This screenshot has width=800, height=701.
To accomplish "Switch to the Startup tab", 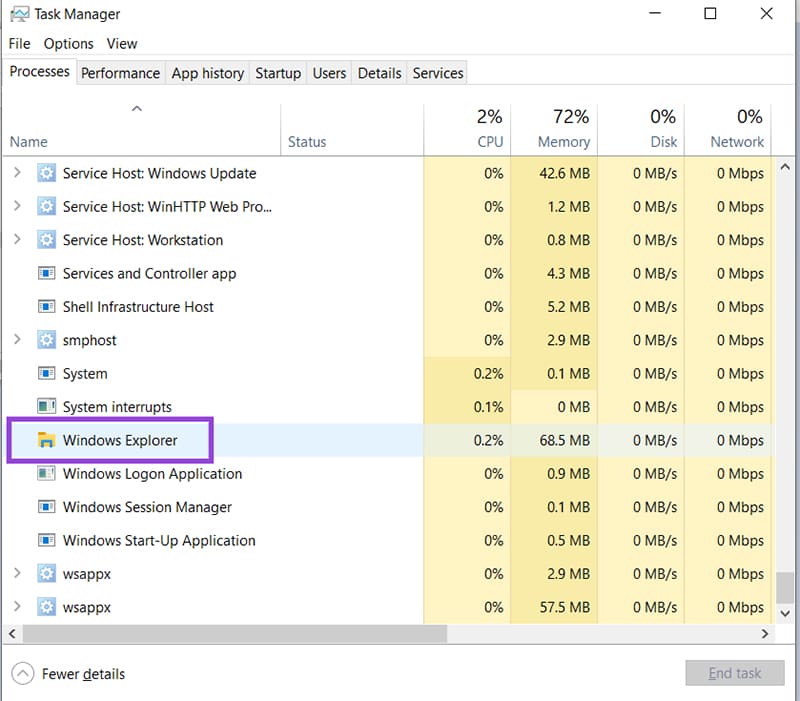I will click(x=278, y=73).
